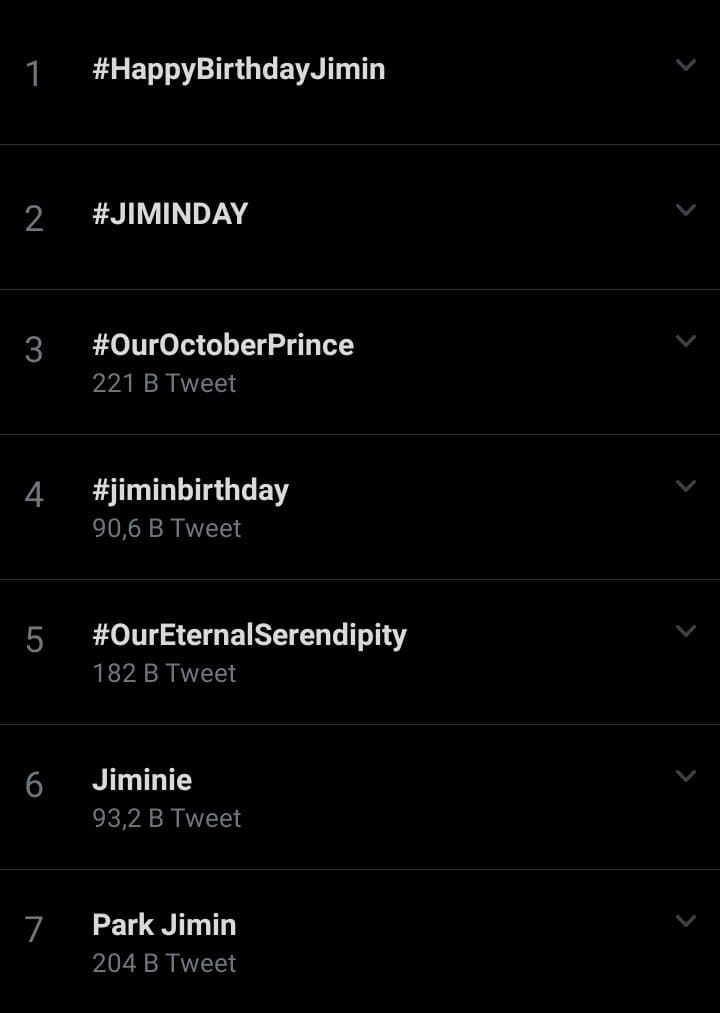
Task: Tap the 182 B Tweet count text
Action: point(164,673)
